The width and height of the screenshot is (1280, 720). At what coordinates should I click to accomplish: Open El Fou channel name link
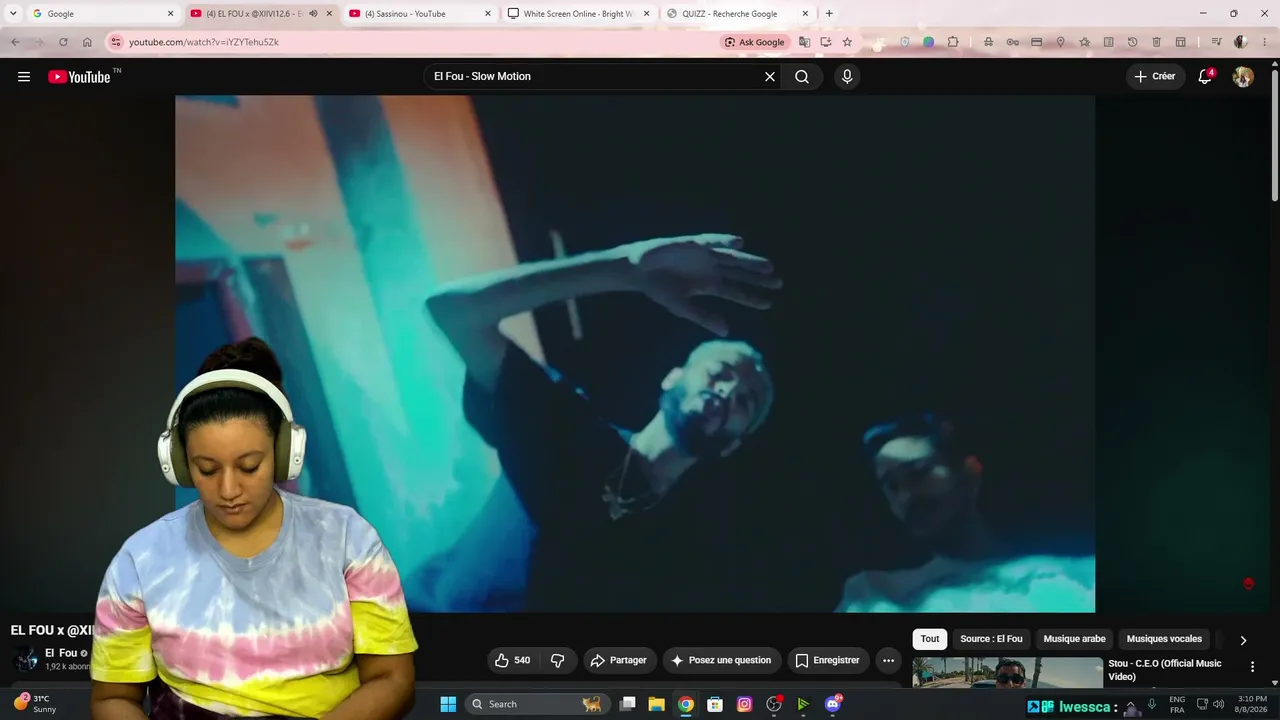point(61,653)
